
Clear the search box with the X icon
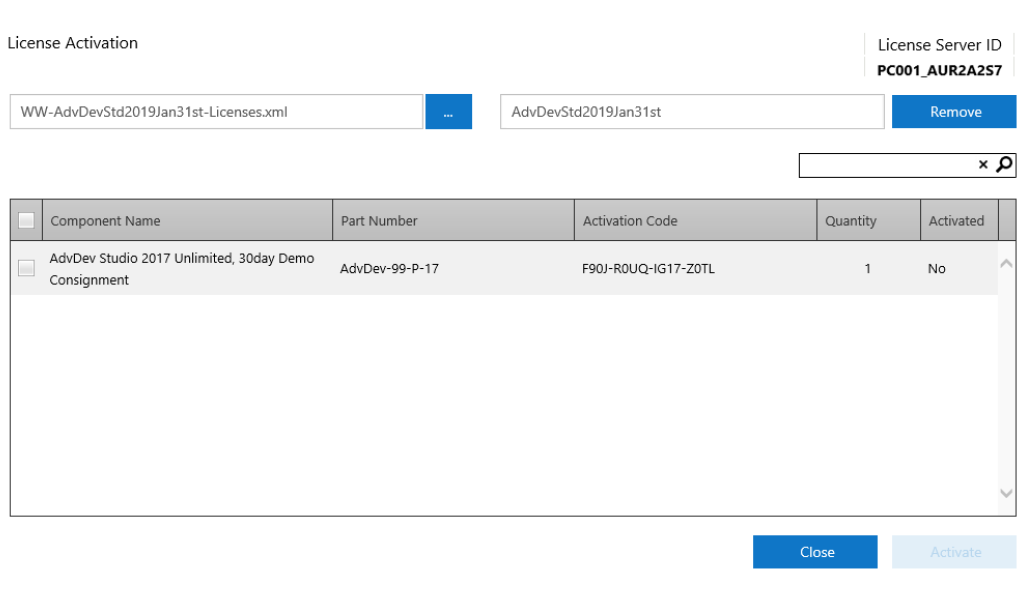tap(983, 165)
